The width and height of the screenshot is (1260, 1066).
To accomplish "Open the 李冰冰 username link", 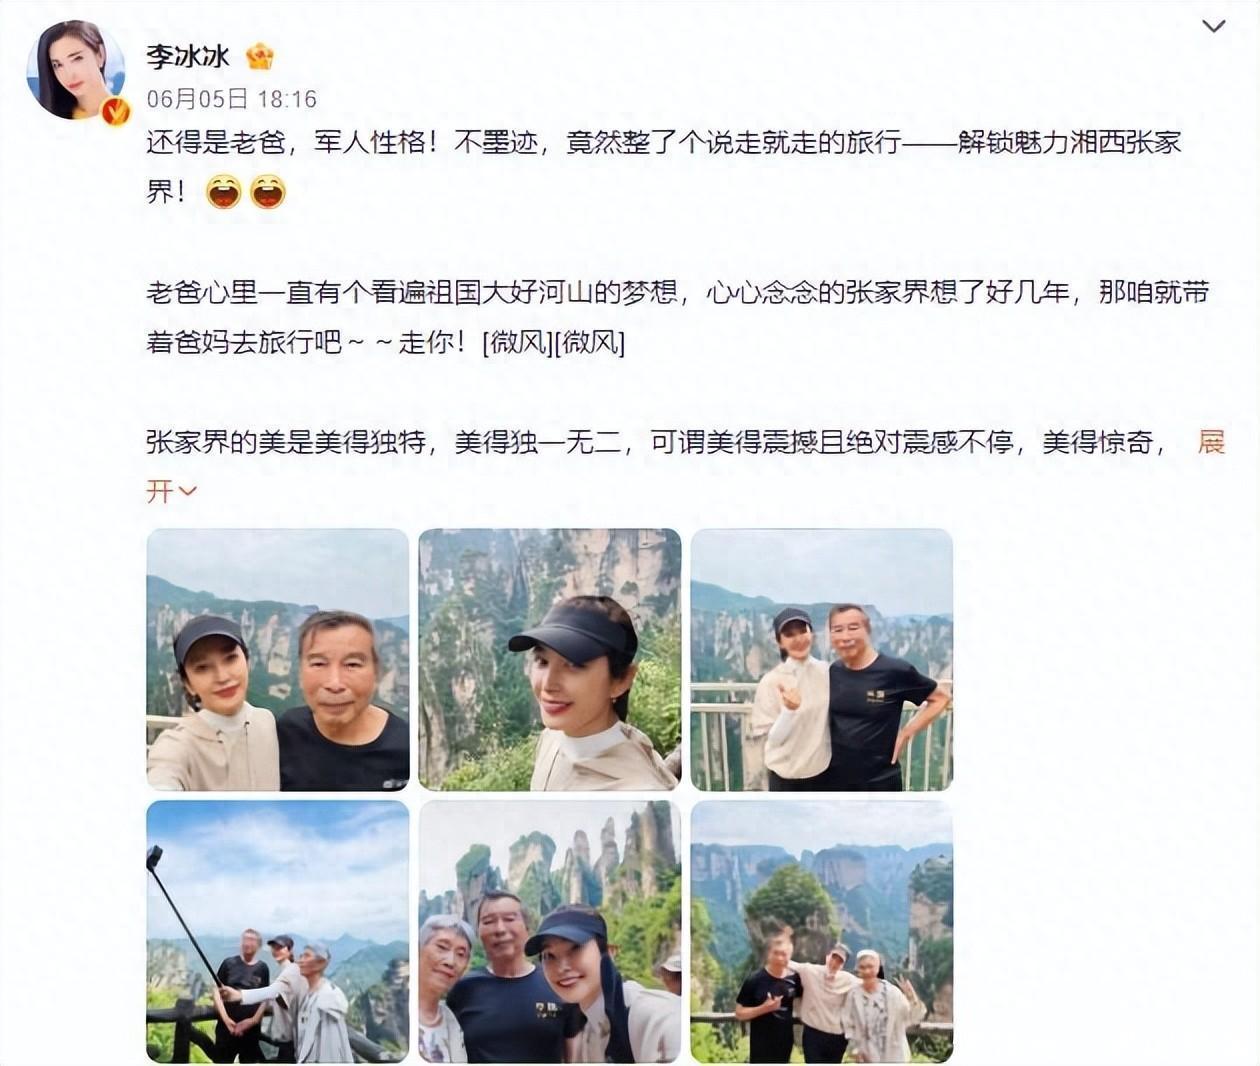I will click(x=188, y=56).
